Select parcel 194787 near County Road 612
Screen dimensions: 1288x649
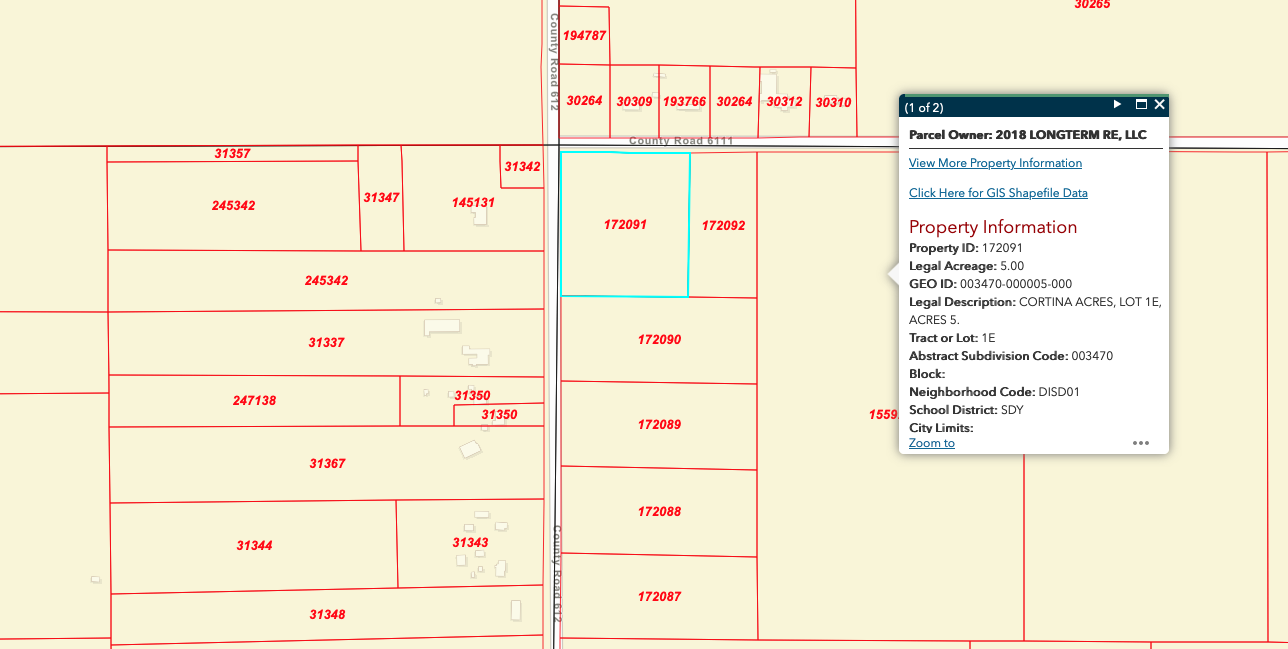[584, 36]
